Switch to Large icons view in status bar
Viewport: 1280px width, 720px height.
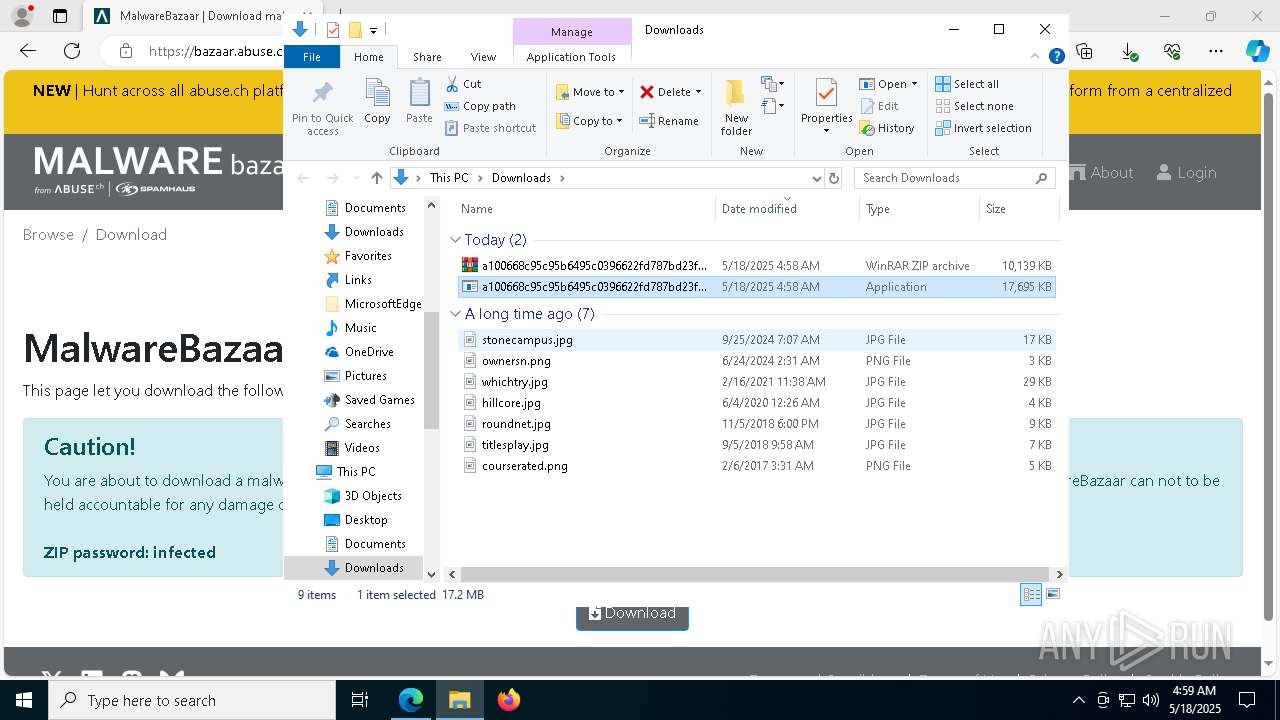coord(1052,594)
